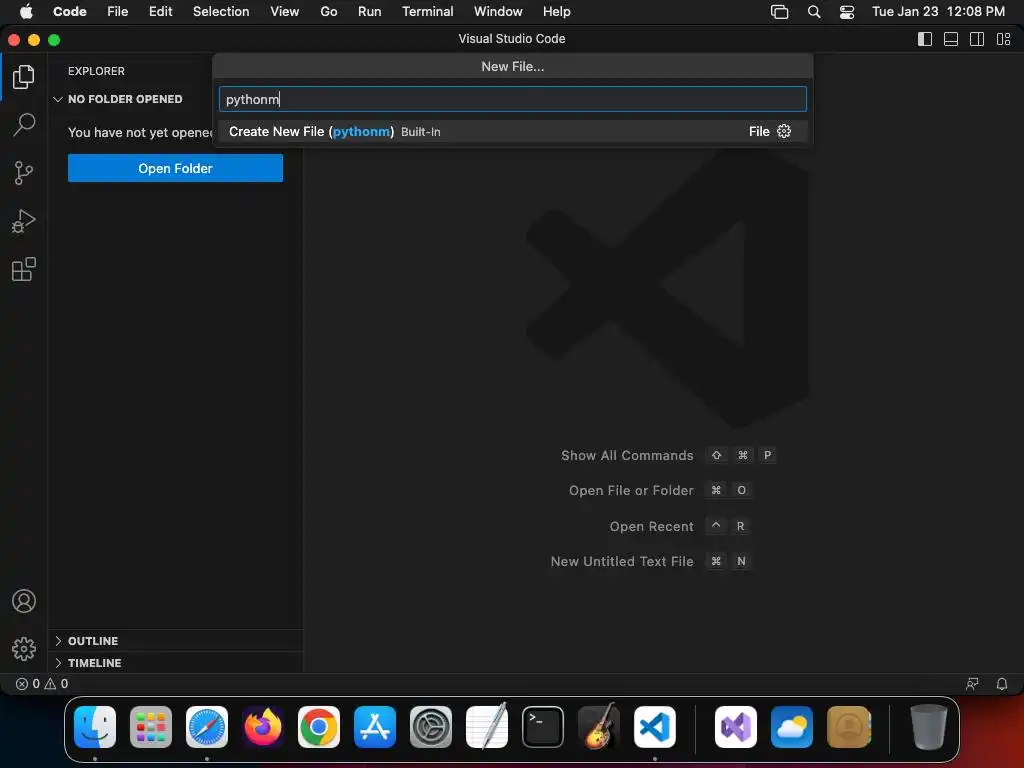Viewport: 1024px width, 768px height.
Task: Toggle Primary Side Bar layout icon
Action: pyautogui.click(x=925, y=39)
